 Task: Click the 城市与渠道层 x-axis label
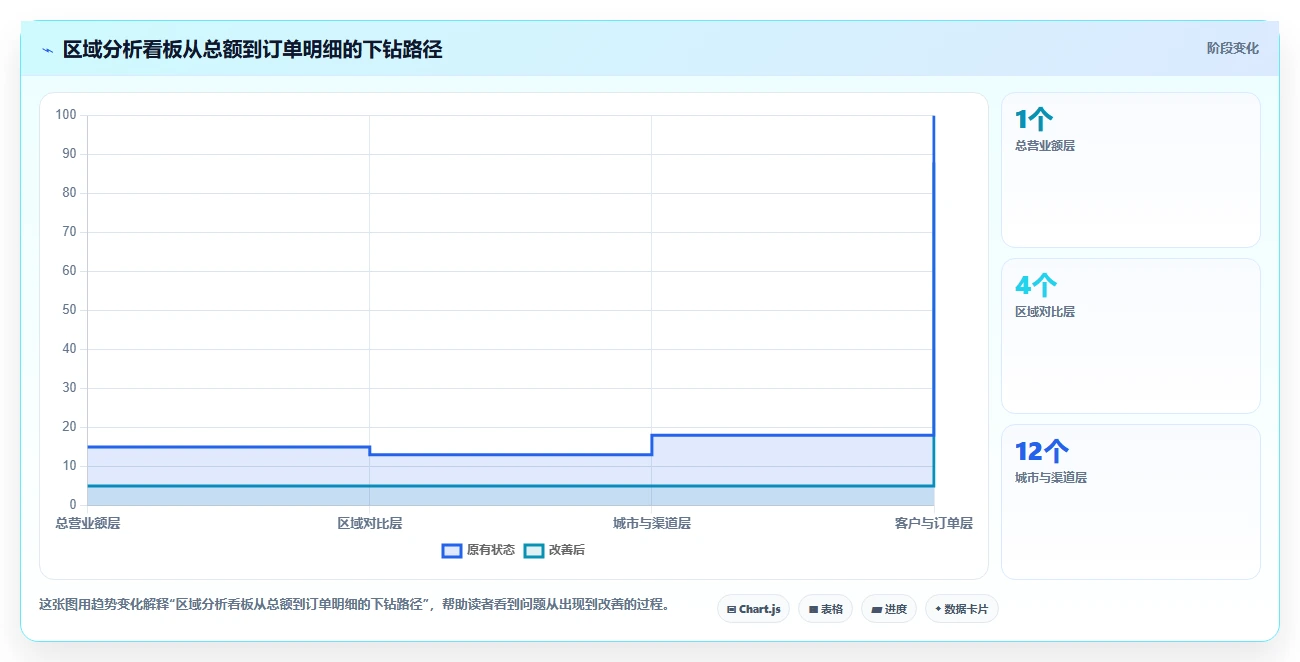652,523
